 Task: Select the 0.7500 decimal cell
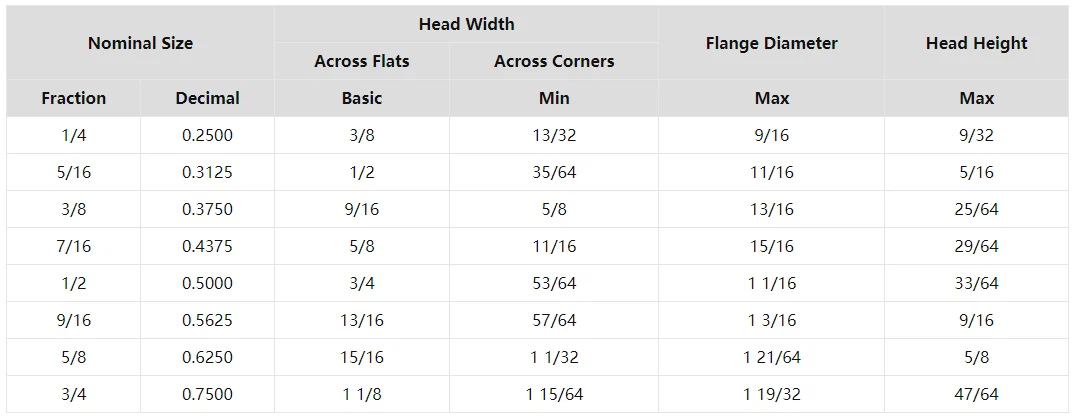pyautogui.click(x=207, y=394)
